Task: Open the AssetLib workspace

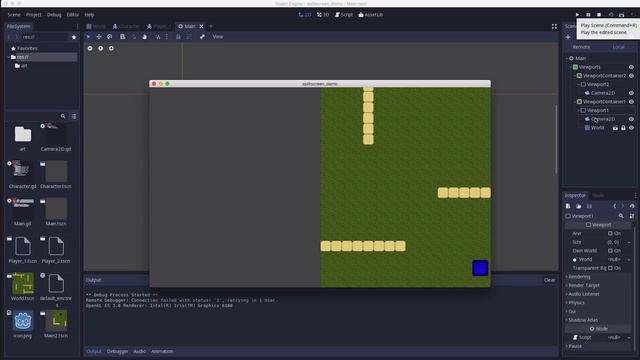Action: [x=371, y=15]
